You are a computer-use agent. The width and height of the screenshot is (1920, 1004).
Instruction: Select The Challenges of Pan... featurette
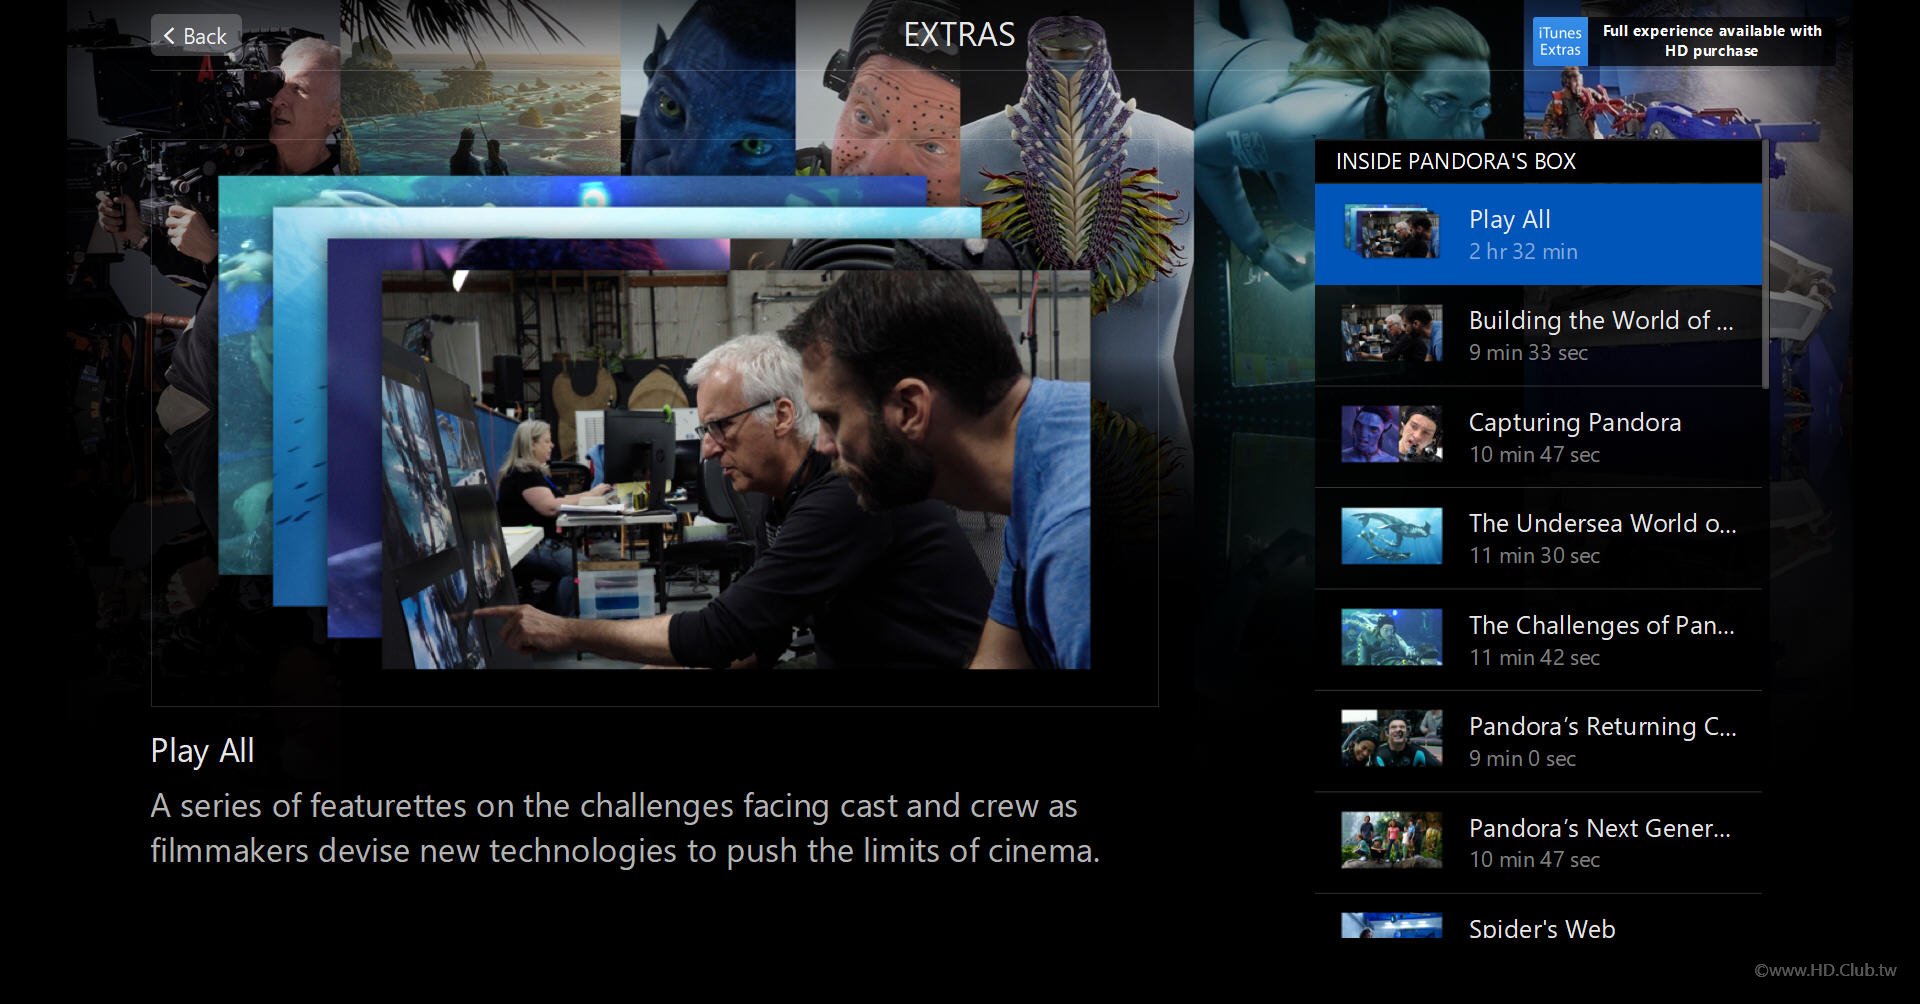pyautogui.click(x=1538, y=640)
